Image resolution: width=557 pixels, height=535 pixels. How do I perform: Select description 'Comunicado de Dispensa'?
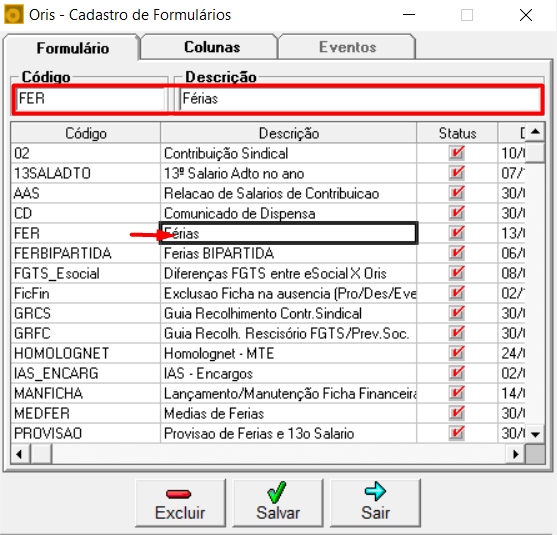(288, 213)
